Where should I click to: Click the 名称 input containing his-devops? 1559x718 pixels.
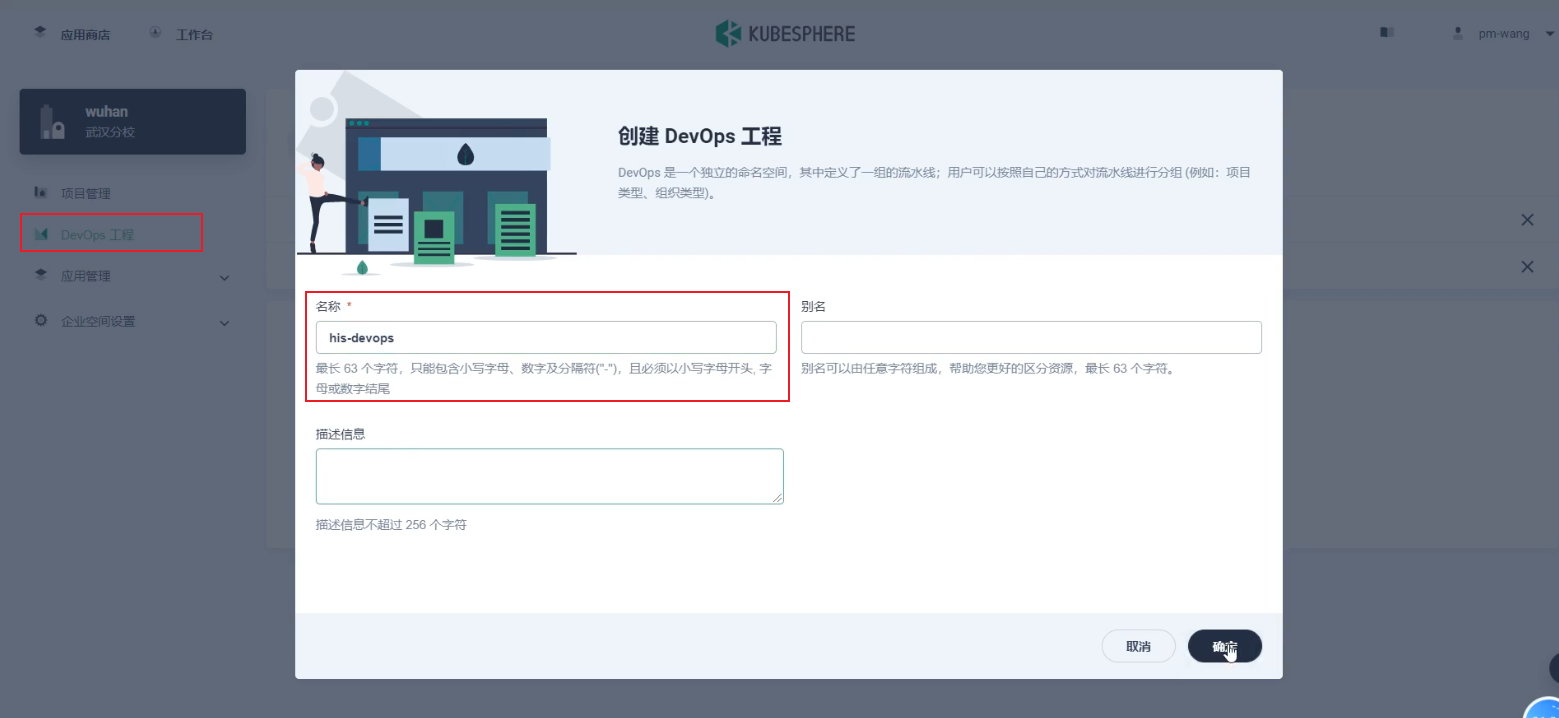[x=546, y=338]
